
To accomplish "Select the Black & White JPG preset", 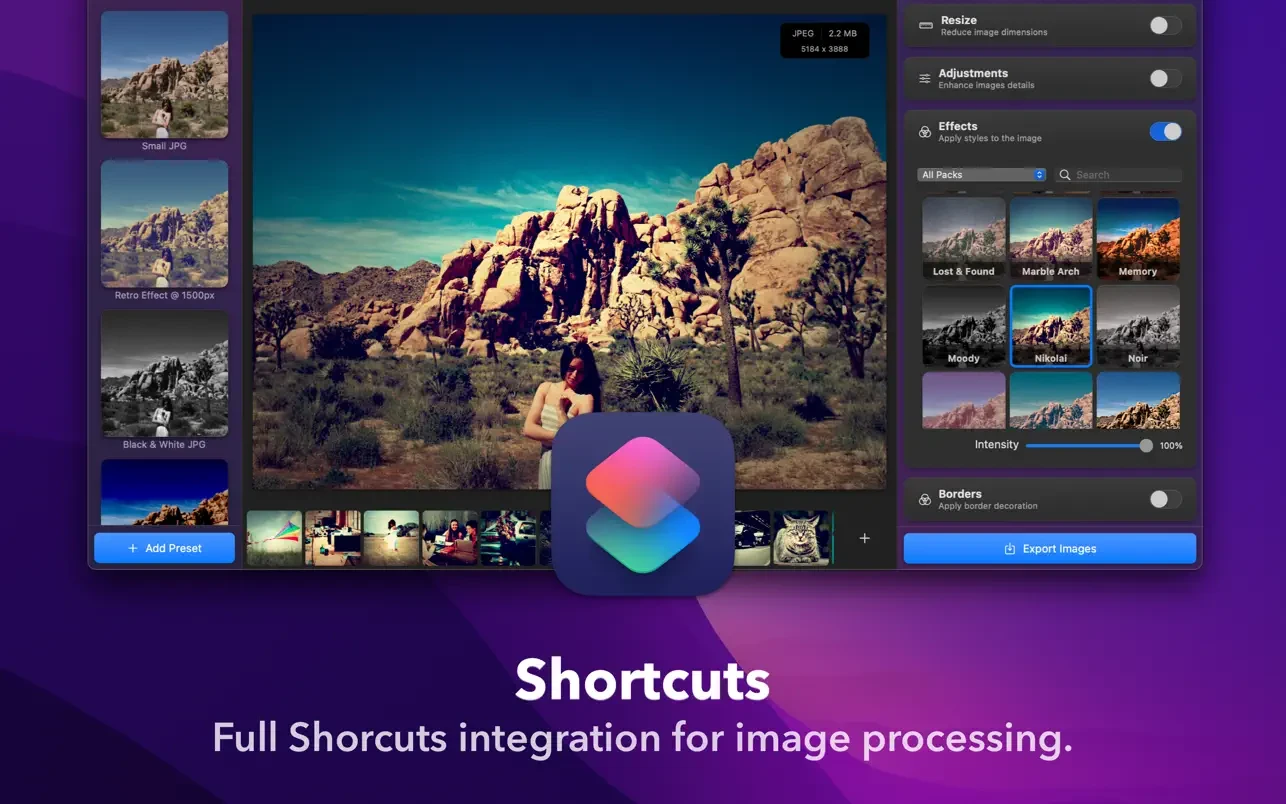I will coord(164,374).
